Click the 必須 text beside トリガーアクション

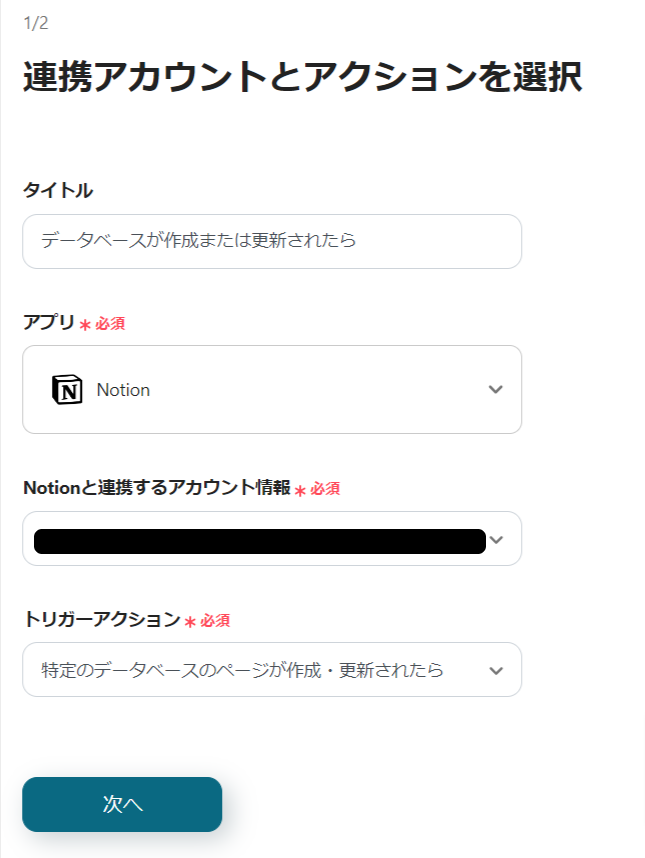point(215,621)
